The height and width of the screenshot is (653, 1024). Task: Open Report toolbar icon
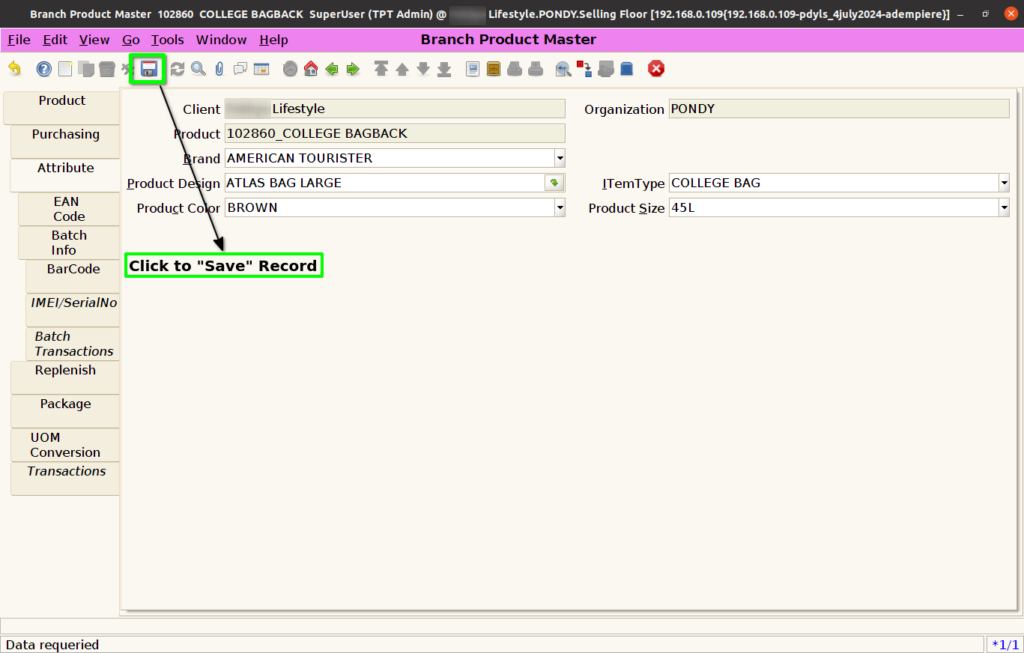pos(473,69)
